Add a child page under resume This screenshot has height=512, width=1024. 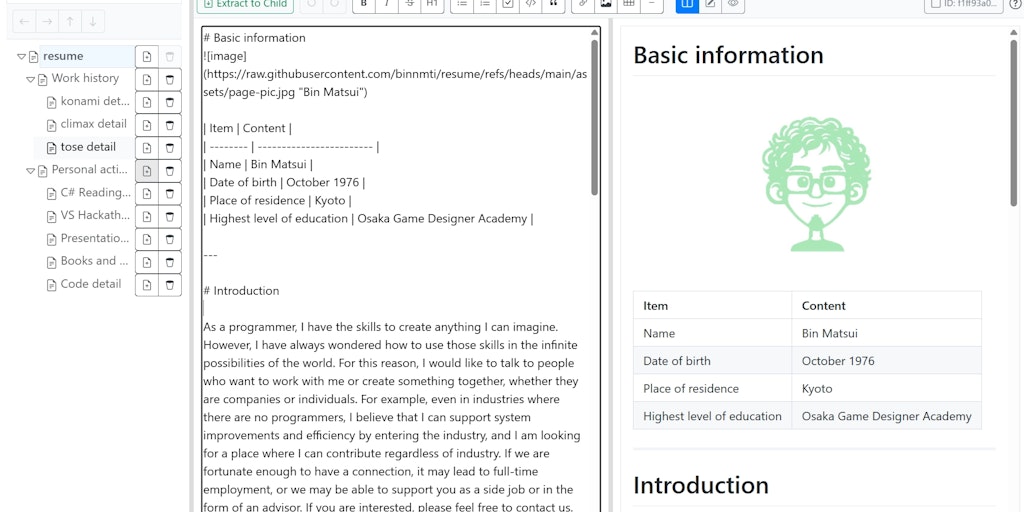(x=147, y=57)
